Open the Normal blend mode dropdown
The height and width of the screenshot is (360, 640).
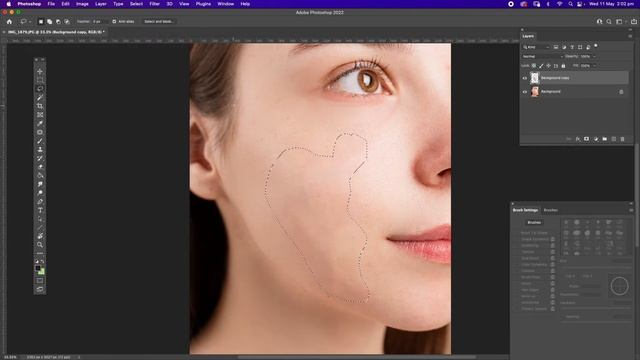click(x=542, y=56)
